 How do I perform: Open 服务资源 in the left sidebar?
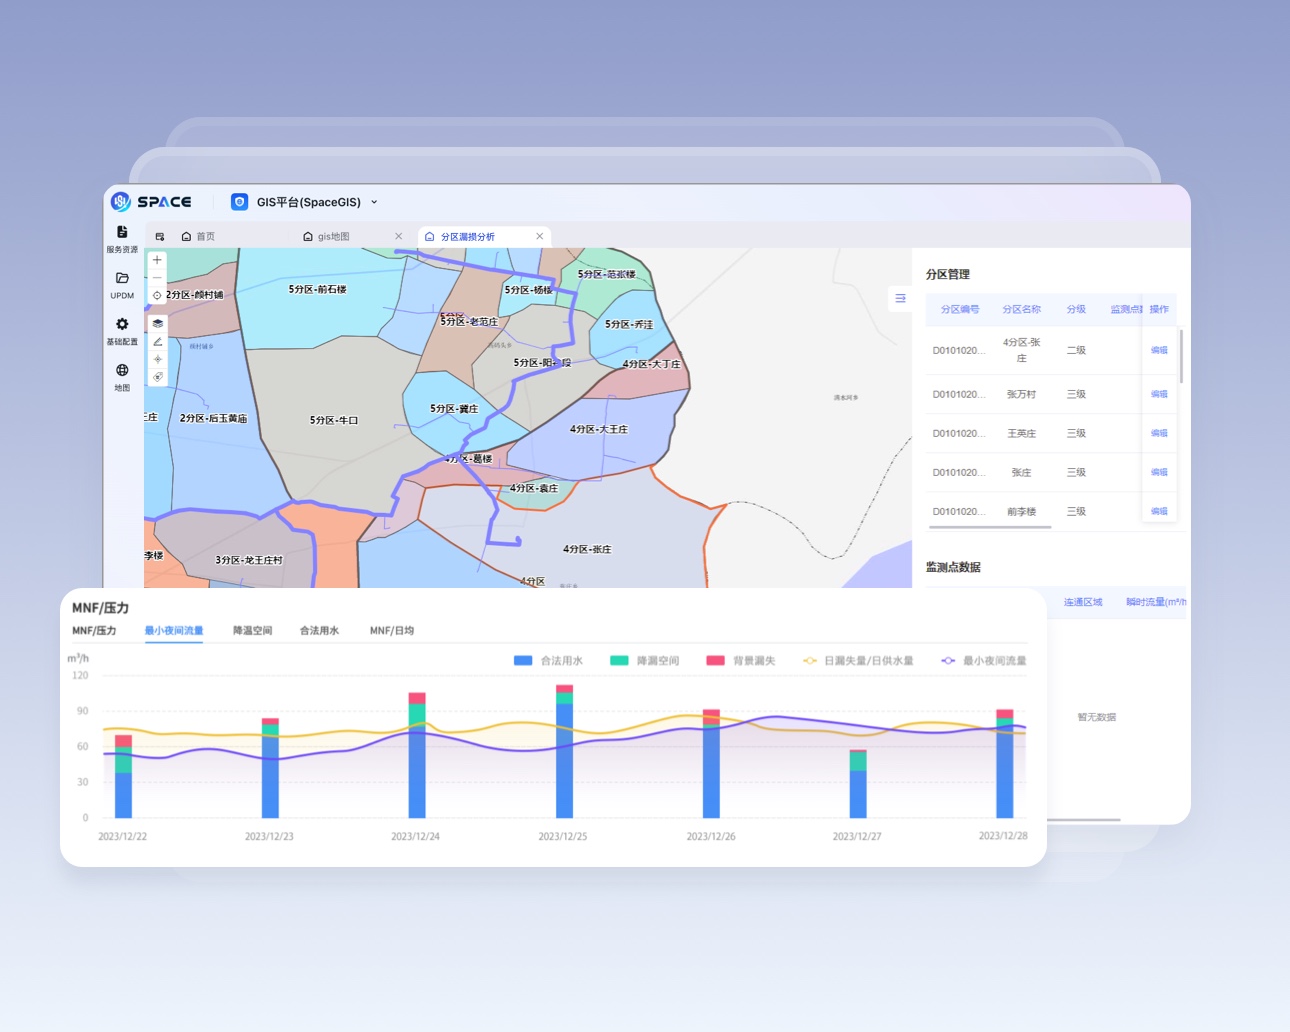tap(122, 238)
